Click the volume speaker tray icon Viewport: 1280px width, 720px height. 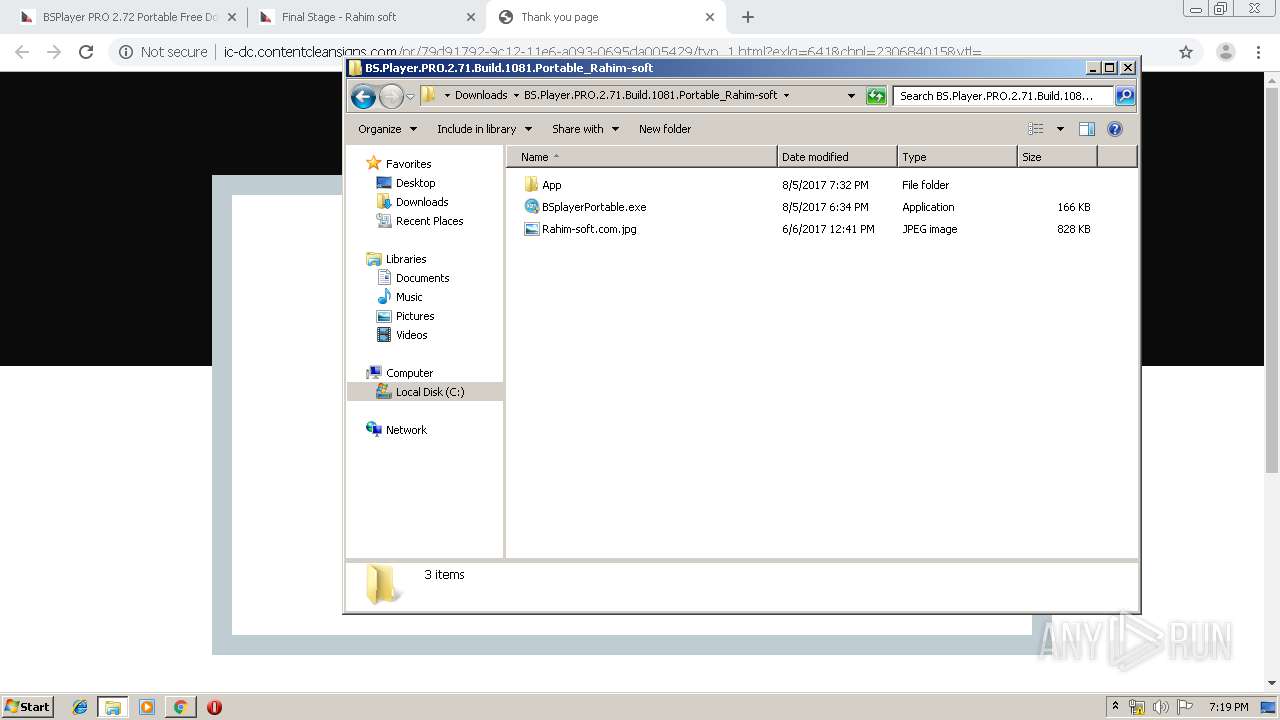tap(1161, 707)
